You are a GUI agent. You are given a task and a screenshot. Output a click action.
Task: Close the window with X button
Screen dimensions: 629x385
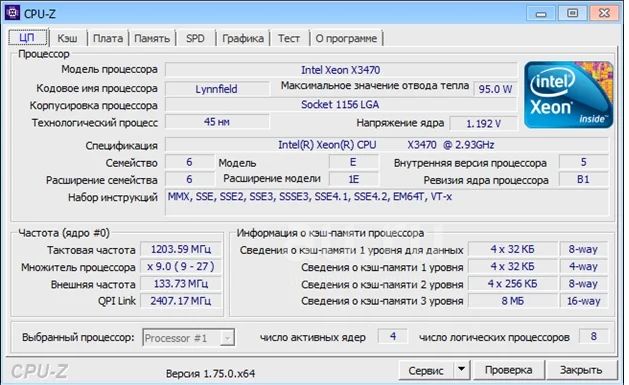[x=604, y=13]
